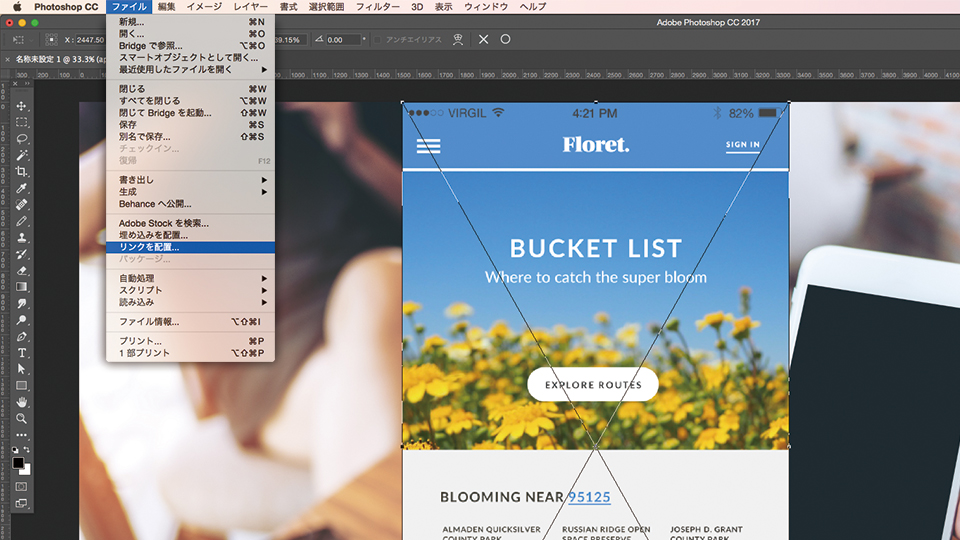
Task: Set the transform reference point location
Action: tap(51, 40)
